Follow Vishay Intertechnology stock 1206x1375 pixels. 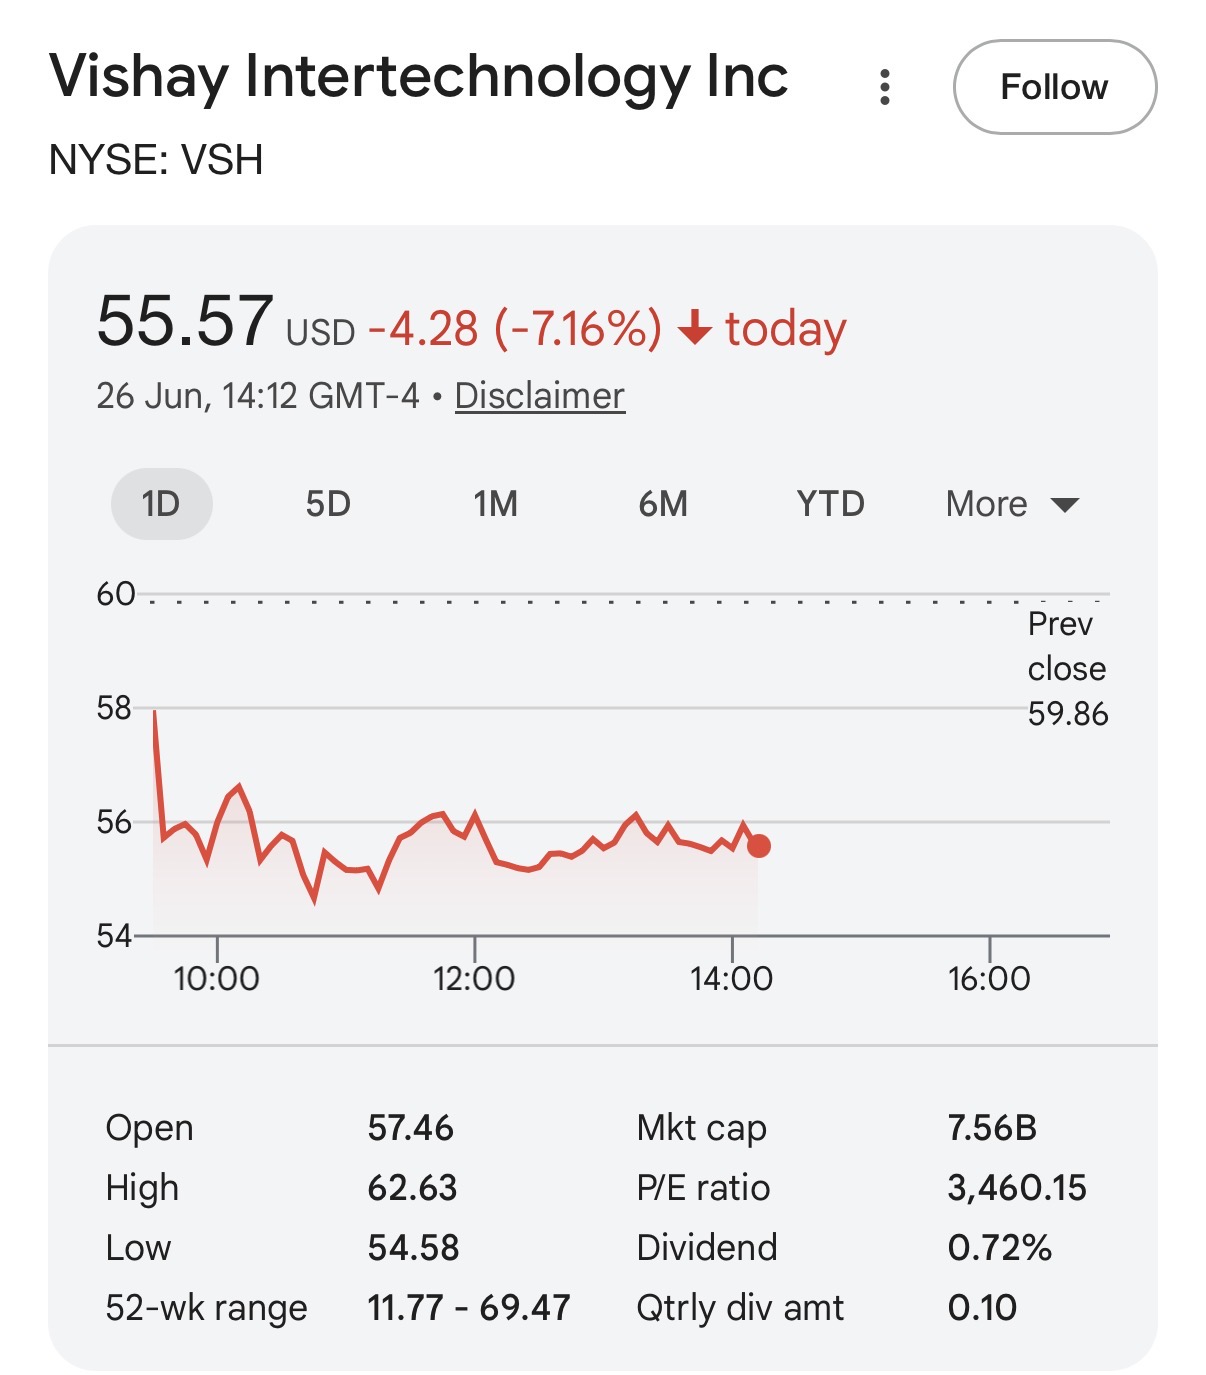pos(1055,87)
